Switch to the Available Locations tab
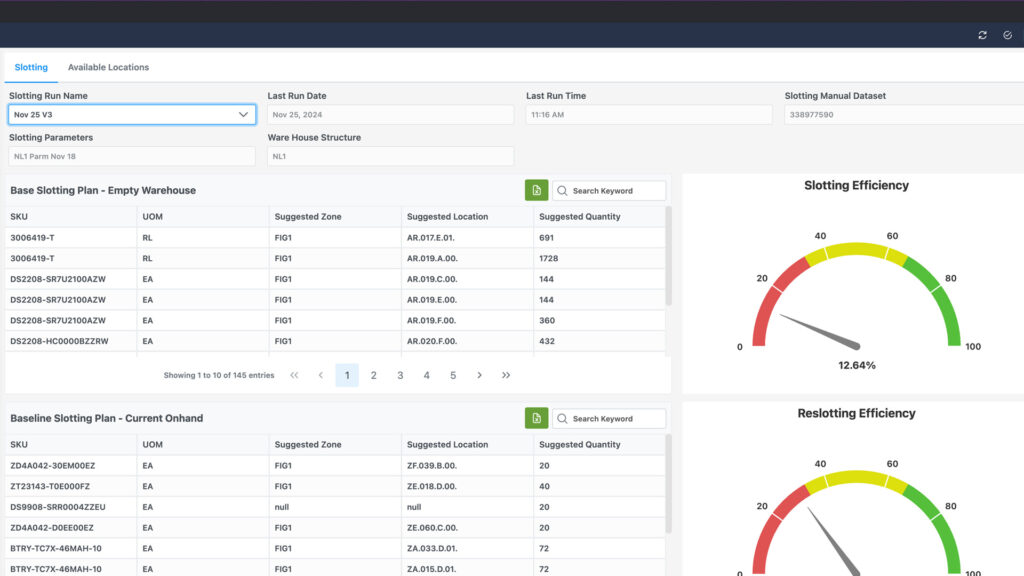Screen dimensions: 1024x576 108,67
